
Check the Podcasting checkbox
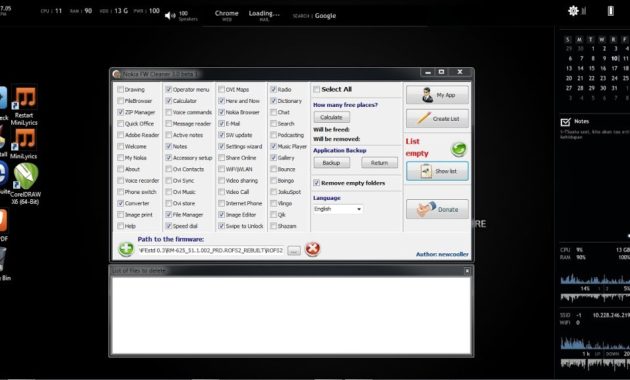(274, 135)
